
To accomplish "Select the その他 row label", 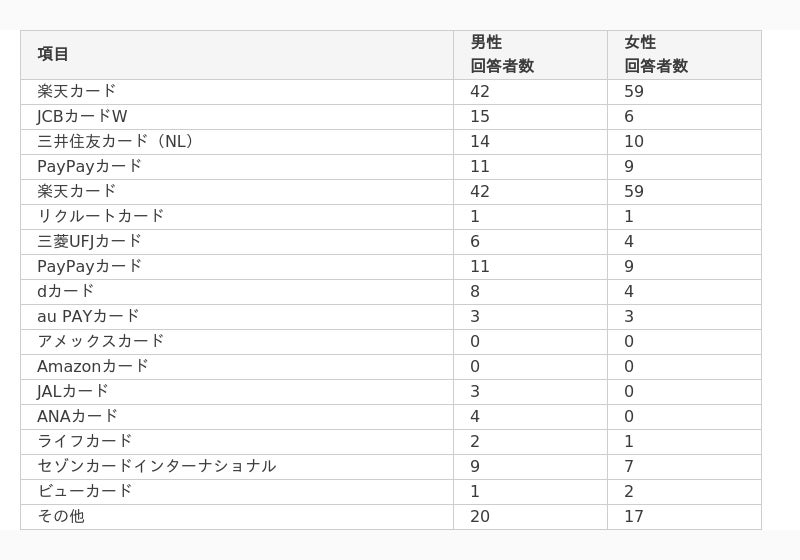I will coord(61,516).
